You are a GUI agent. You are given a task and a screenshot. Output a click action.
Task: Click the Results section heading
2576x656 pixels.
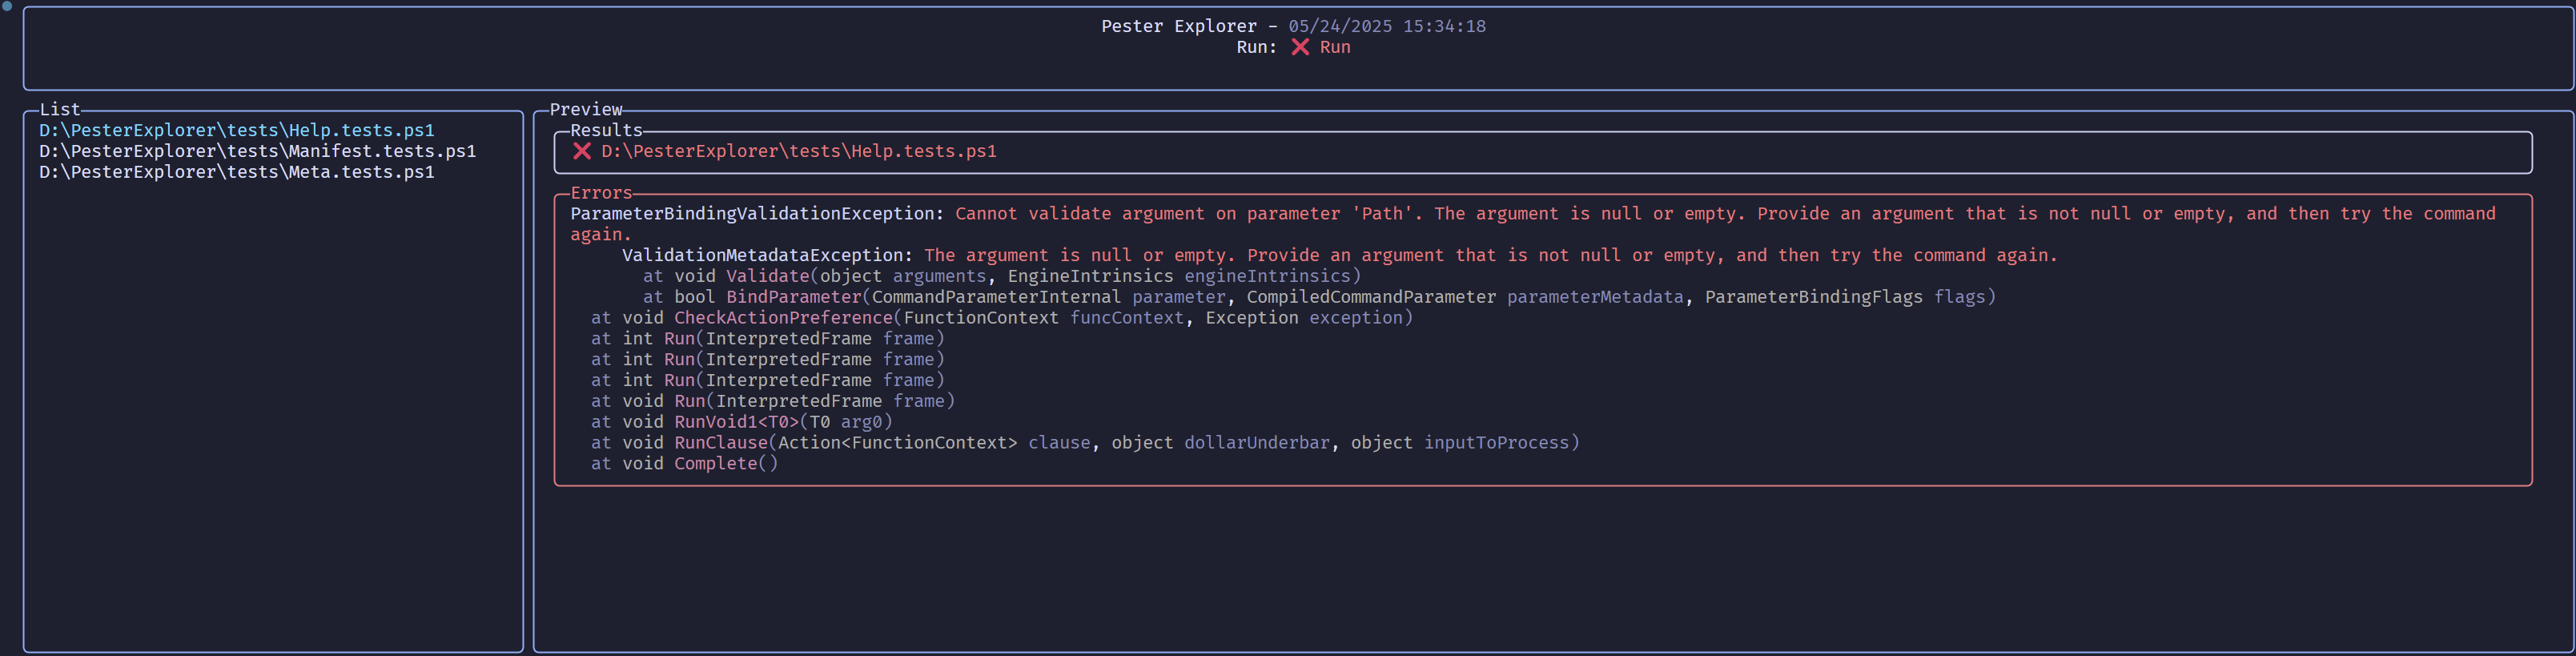[x=606, y=130]
